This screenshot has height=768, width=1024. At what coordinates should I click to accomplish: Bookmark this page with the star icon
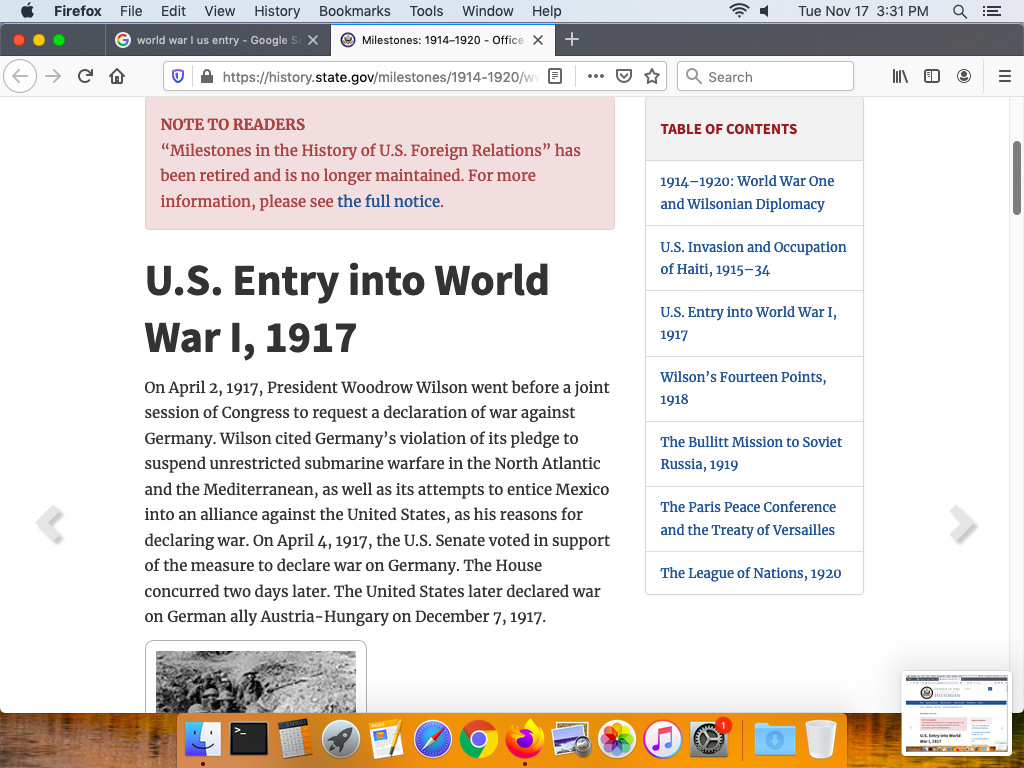click(652, 77)
